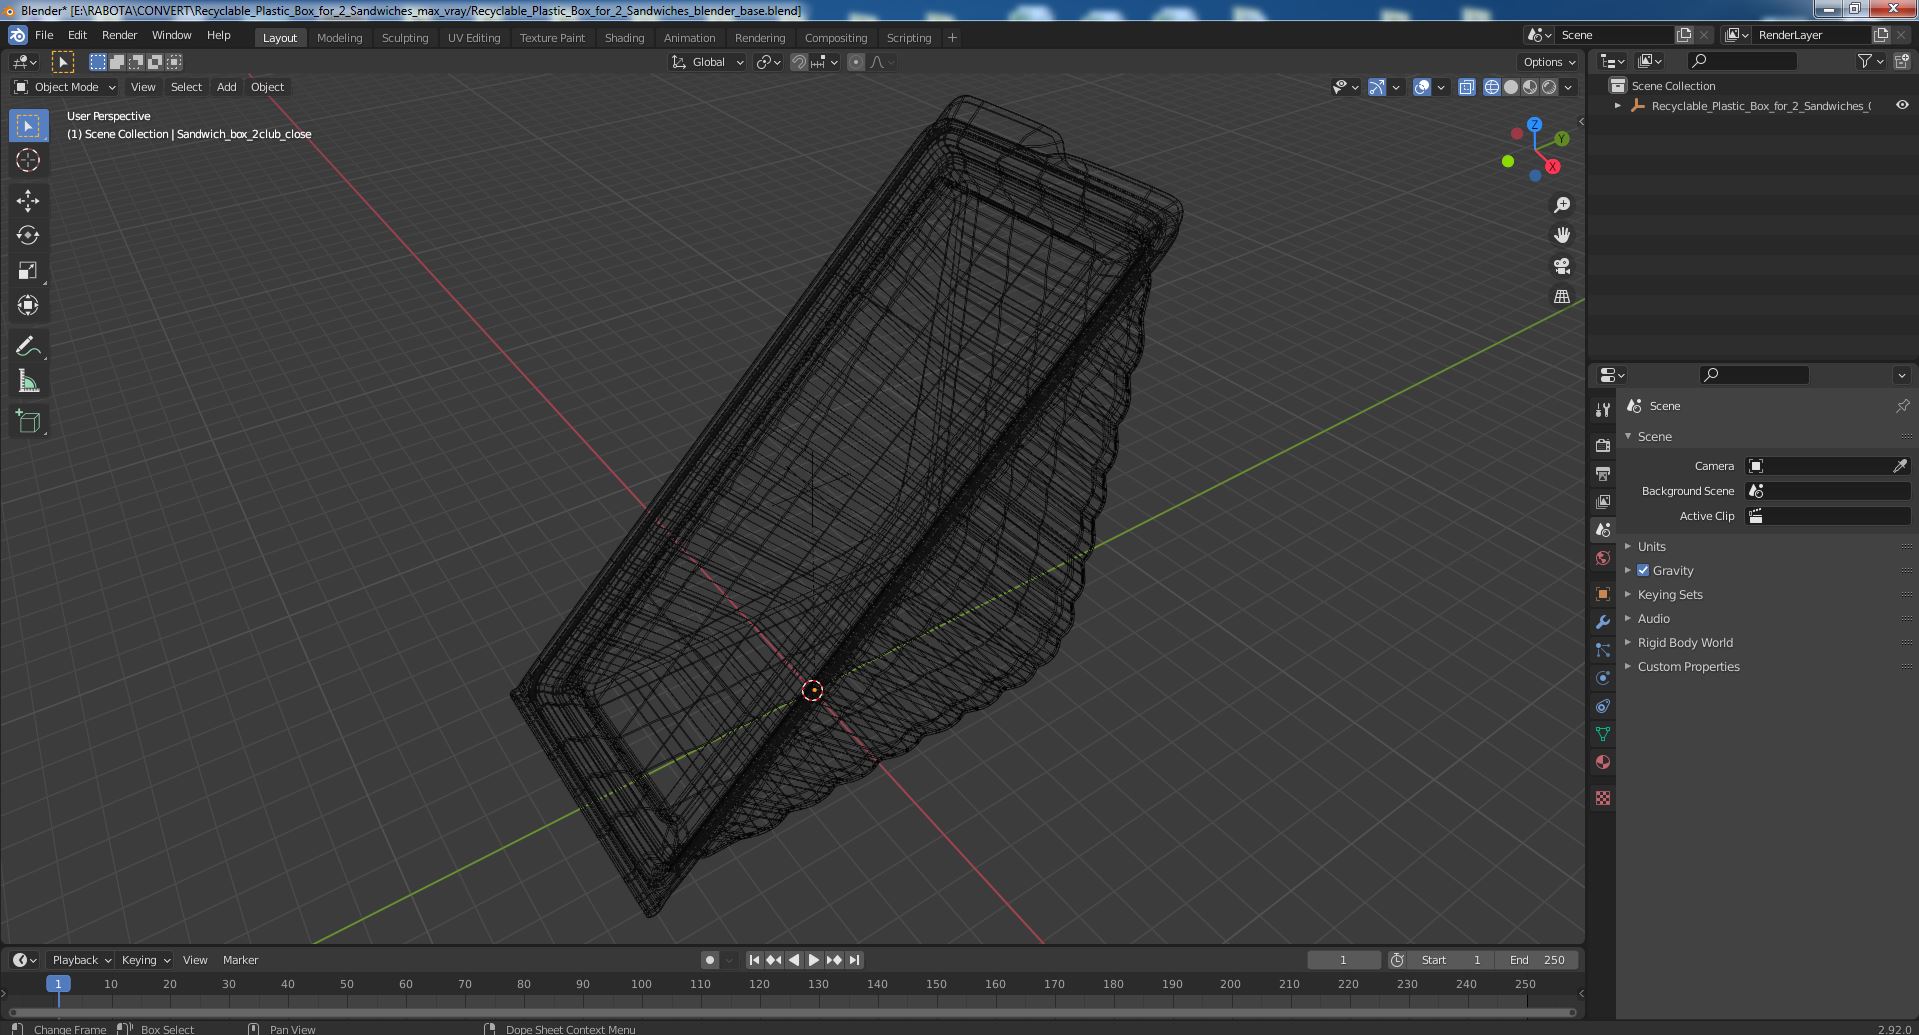
Task: Open the Options dropdown
Action: pos(1550,62)
